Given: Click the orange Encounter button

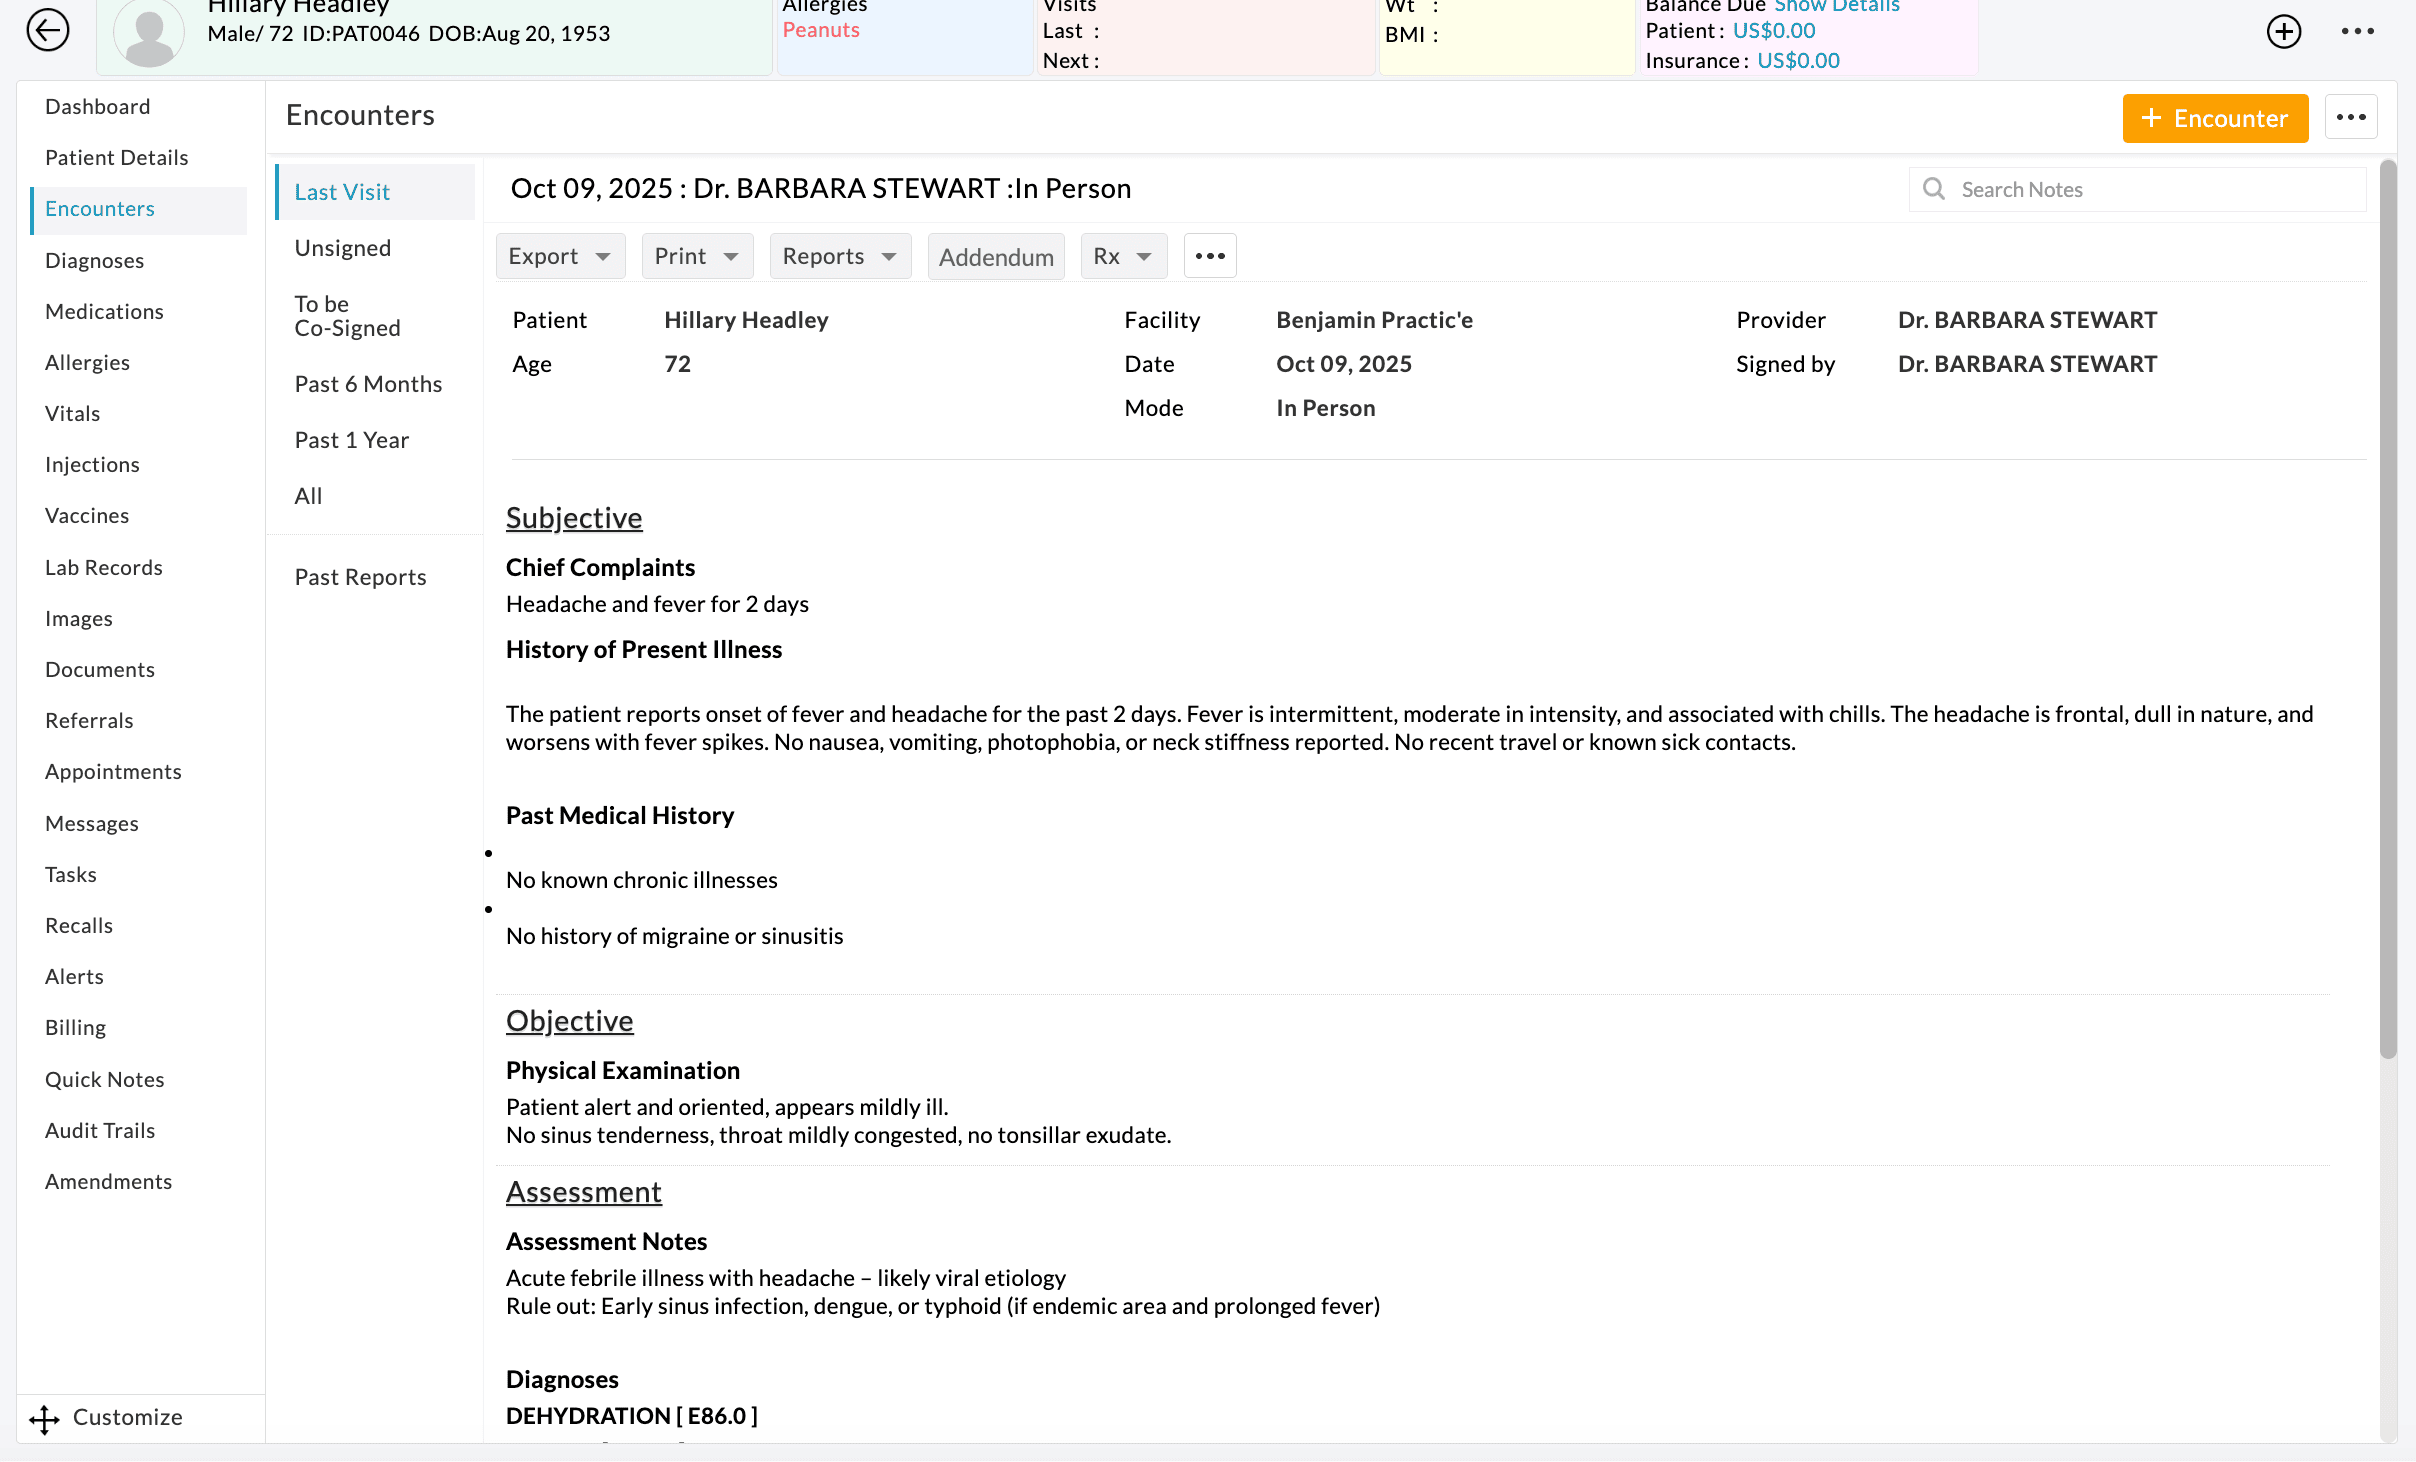Looking at the screenshot, I should [2215, 118].
